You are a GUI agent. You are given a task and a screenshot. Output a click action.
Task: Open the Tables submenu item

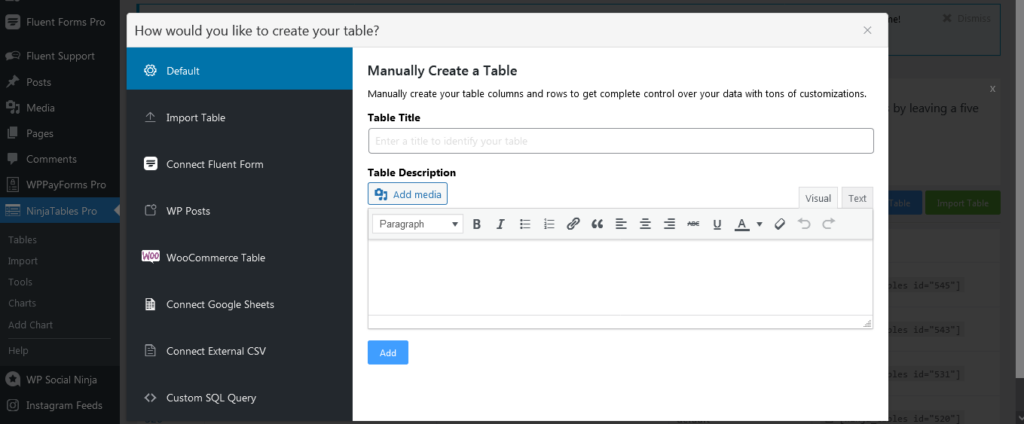coord(22,240)
